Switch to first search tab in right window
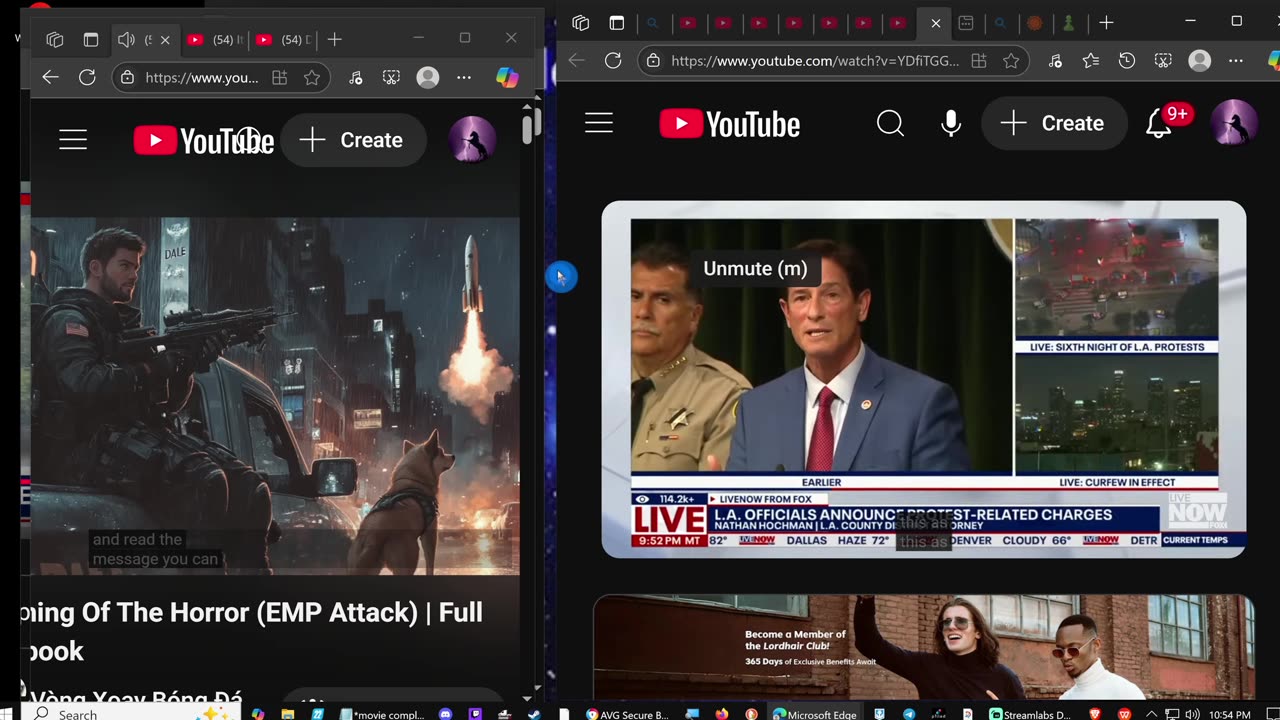The width and height of the screenshot is (1280, 720). 652,23
